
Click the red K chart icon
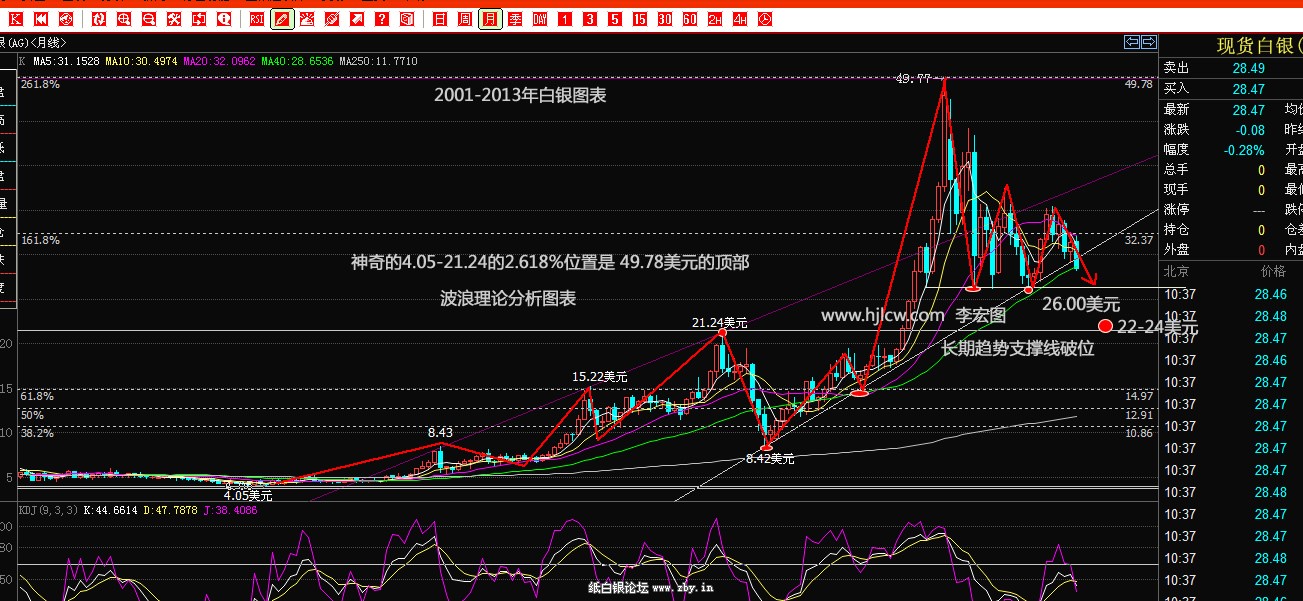click(17, 19)
